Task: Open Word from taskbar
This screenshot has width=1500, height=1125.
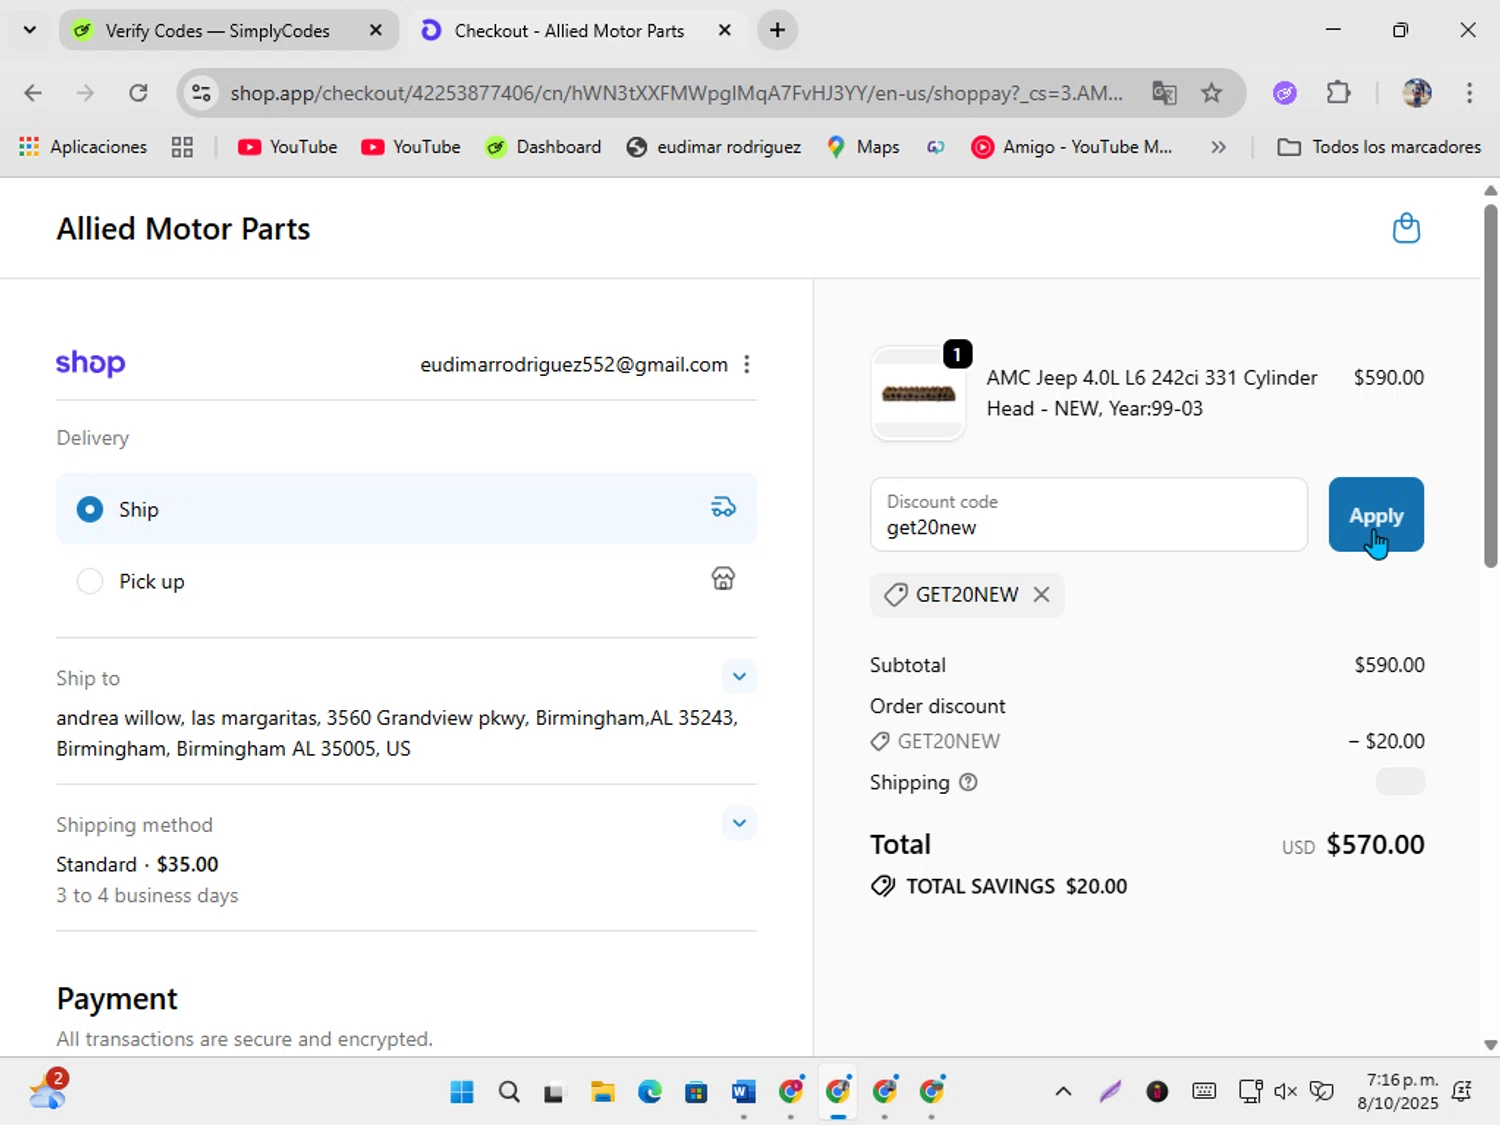Action: click(x=743, y=1091)
